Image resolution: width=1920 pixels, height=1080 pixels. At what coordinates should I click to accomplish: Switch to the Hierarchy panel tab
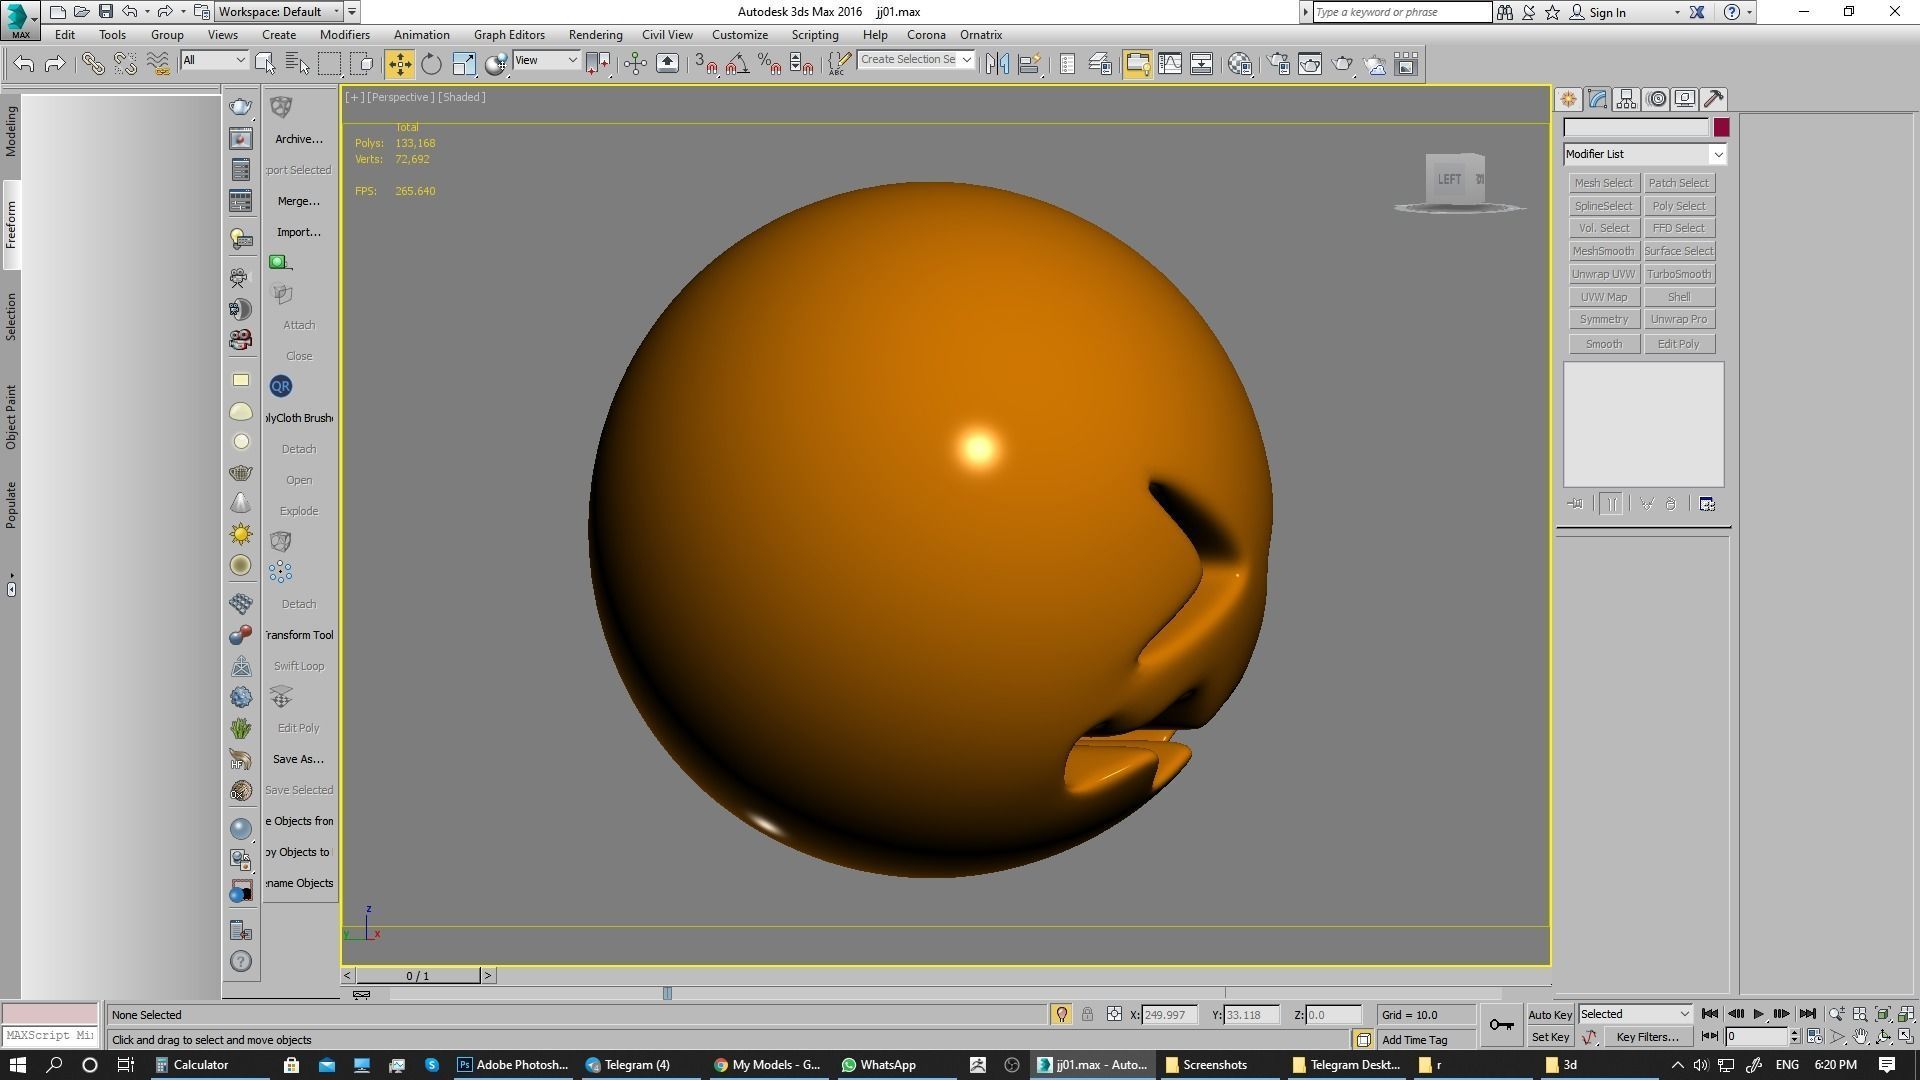1626,99
